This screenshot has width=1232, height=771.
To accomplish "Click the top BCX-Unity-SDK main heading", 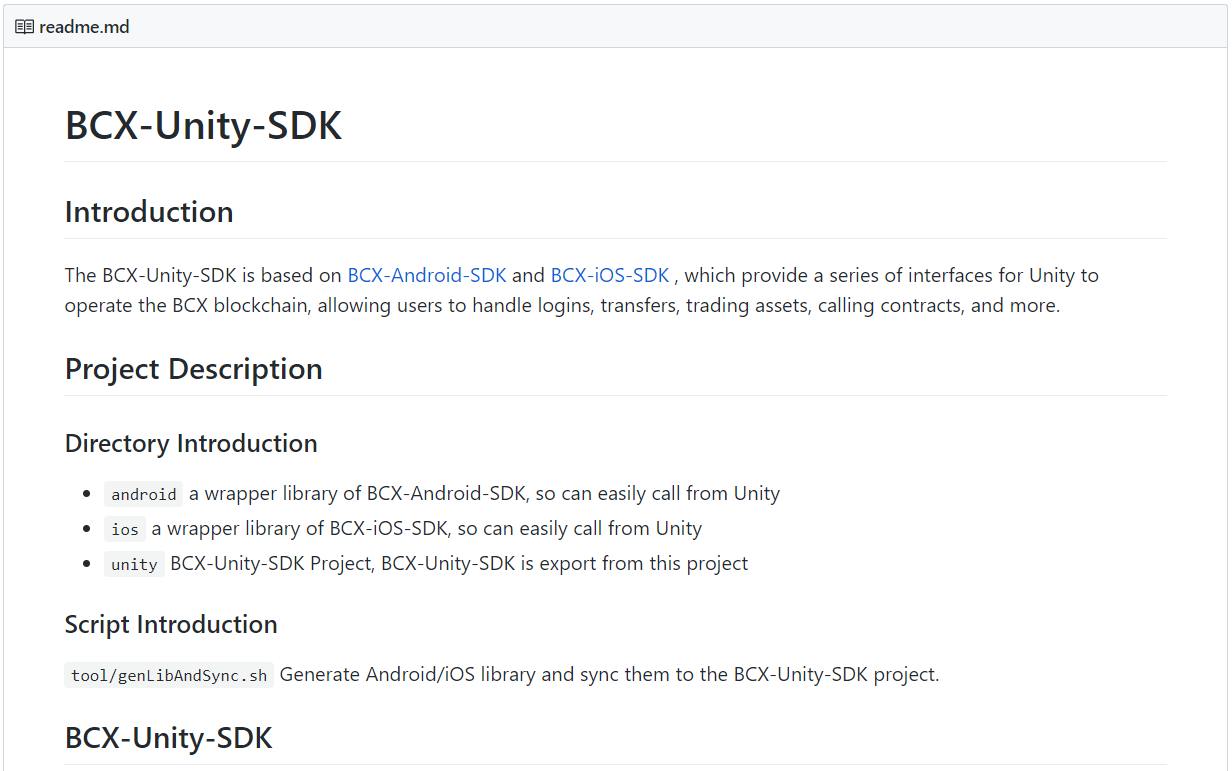I will click(203, 126).
